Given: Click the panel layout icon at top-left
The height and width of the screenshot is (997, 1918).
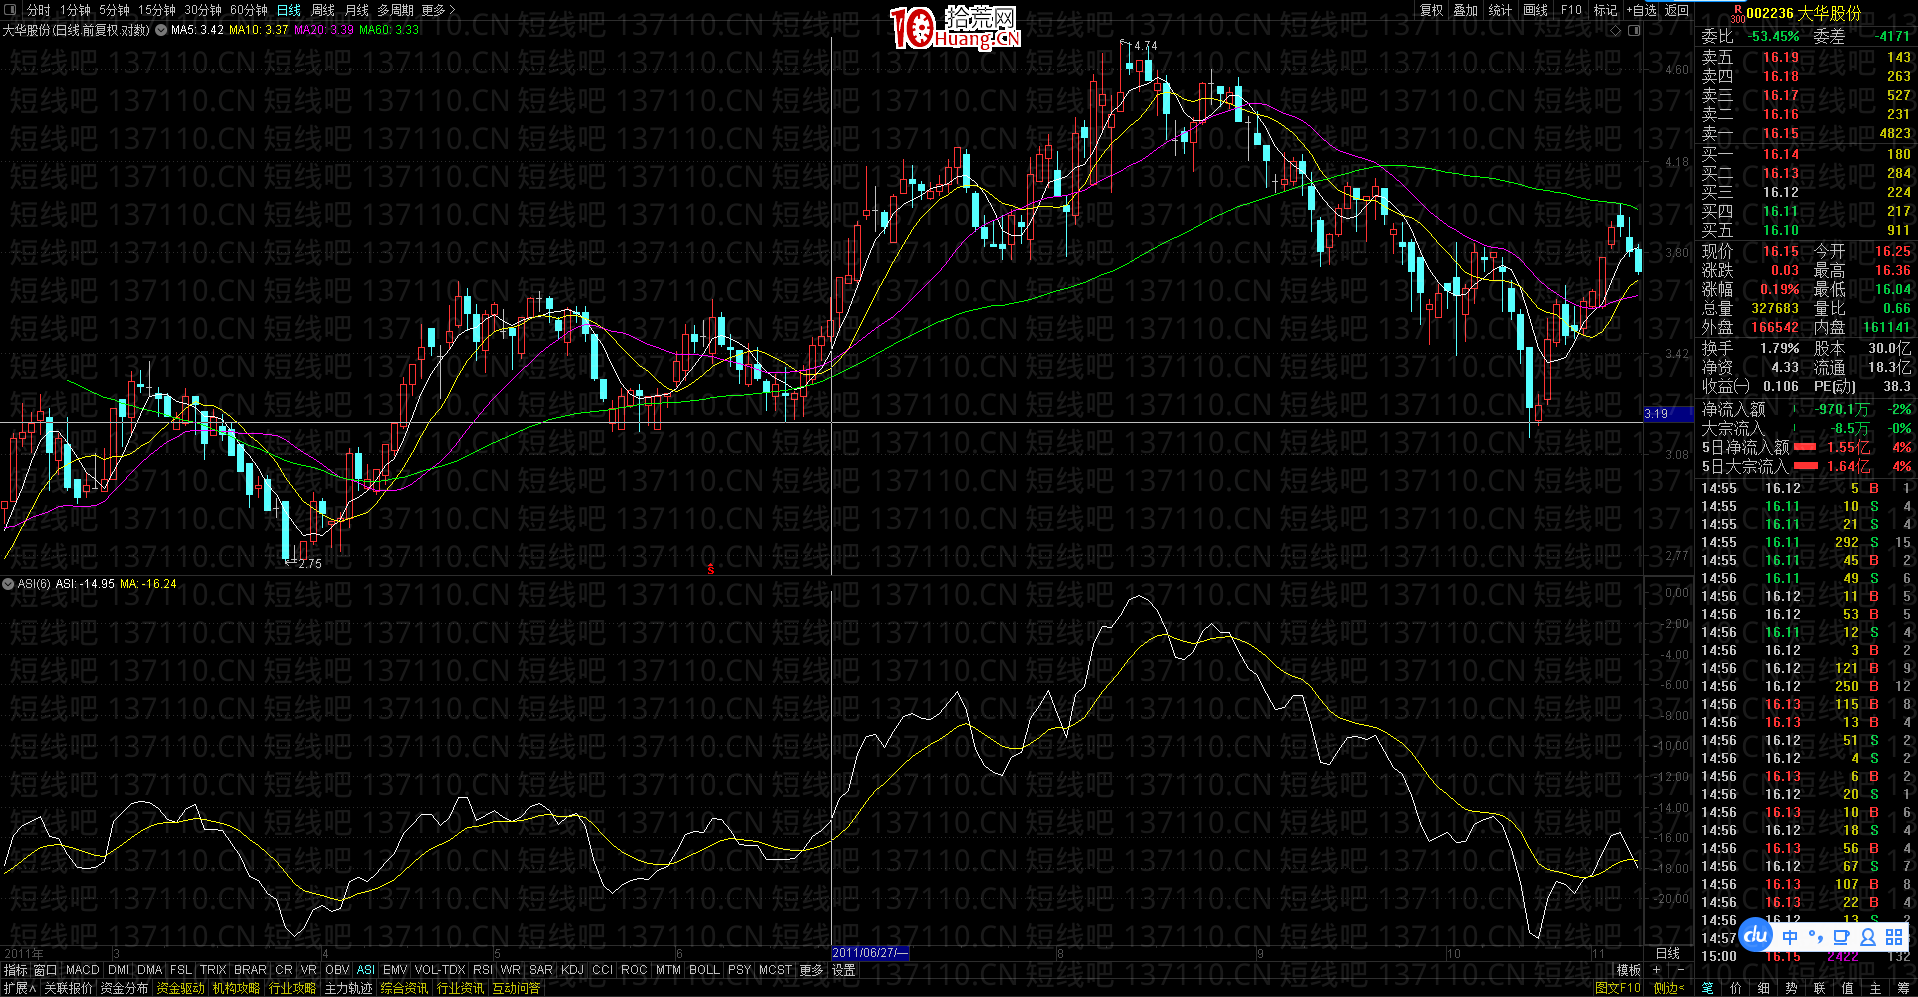Looking at the screenshot, I should 10,10.
